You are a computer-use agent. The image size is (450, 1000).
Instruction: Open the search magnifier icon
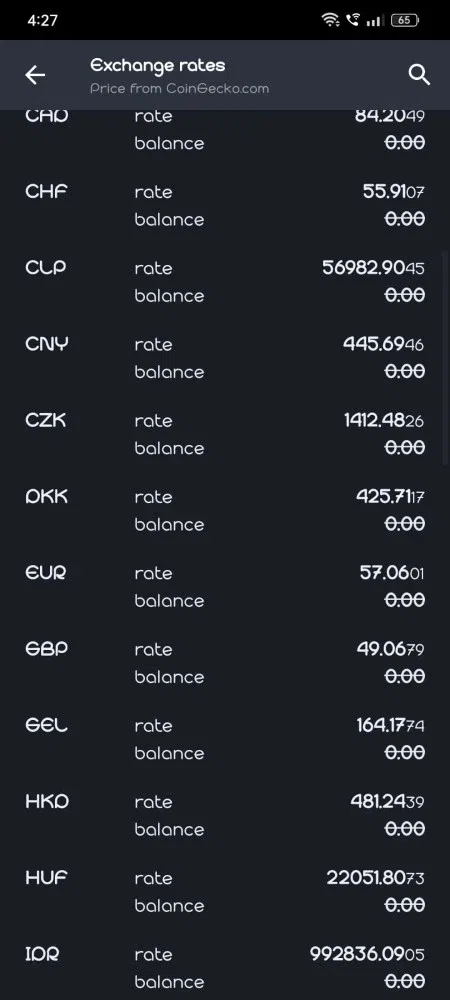point(419,75)
